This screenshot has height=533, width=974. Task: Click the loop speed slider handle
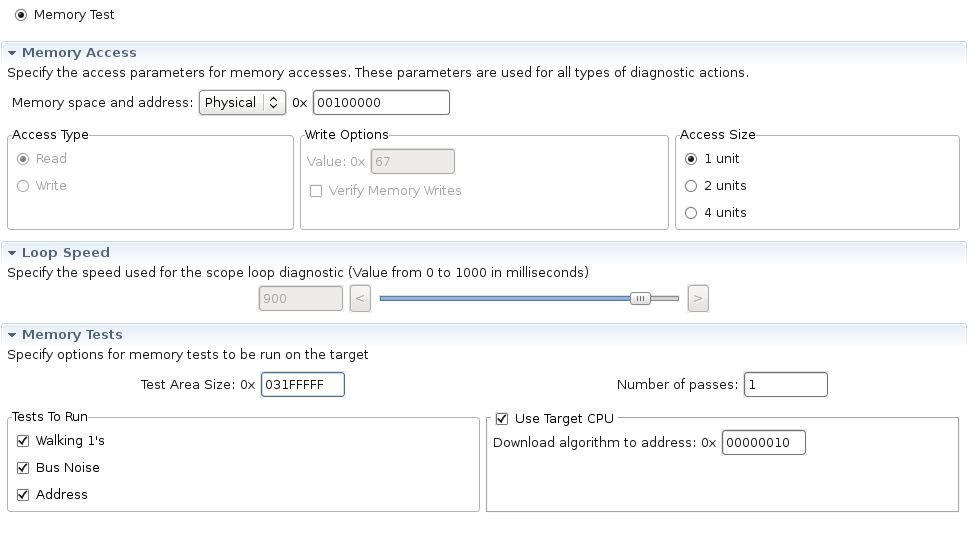point(640,298)
